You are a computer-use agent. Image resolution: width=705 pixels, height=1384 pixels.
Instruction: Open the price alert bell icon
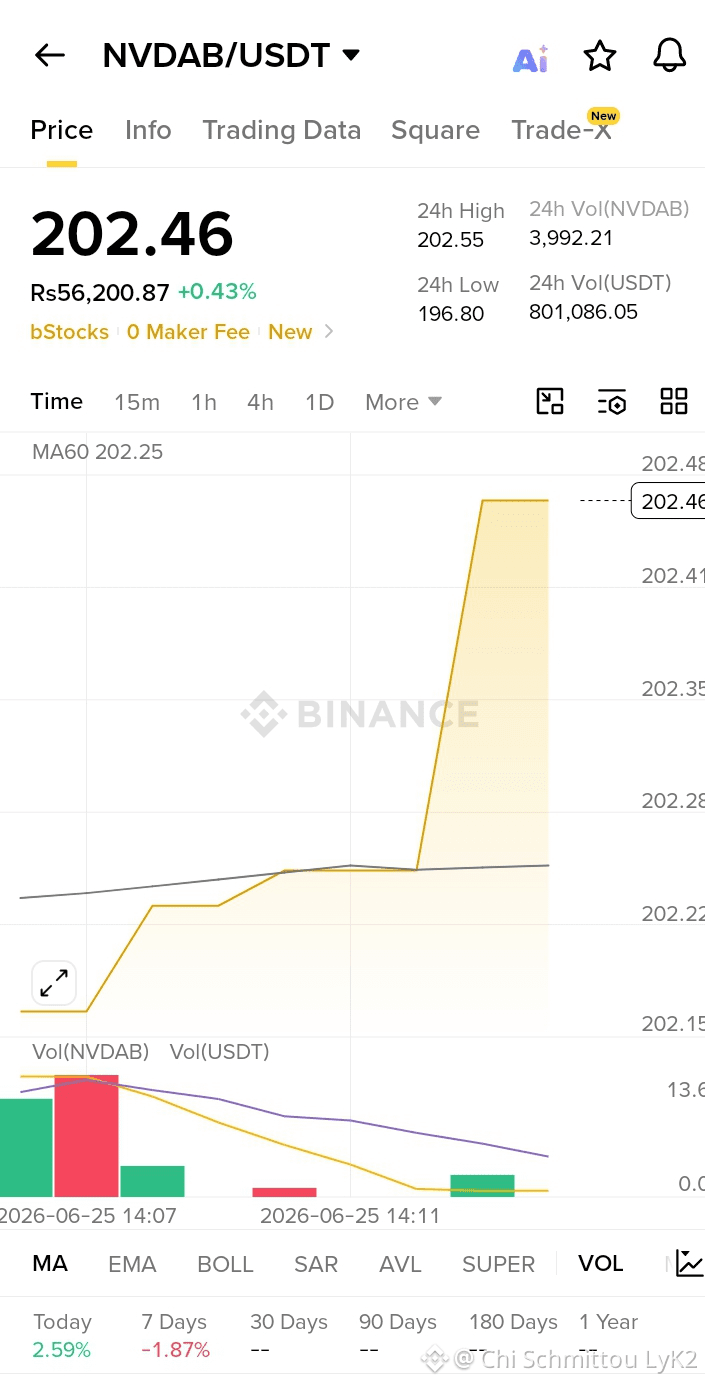670,56
